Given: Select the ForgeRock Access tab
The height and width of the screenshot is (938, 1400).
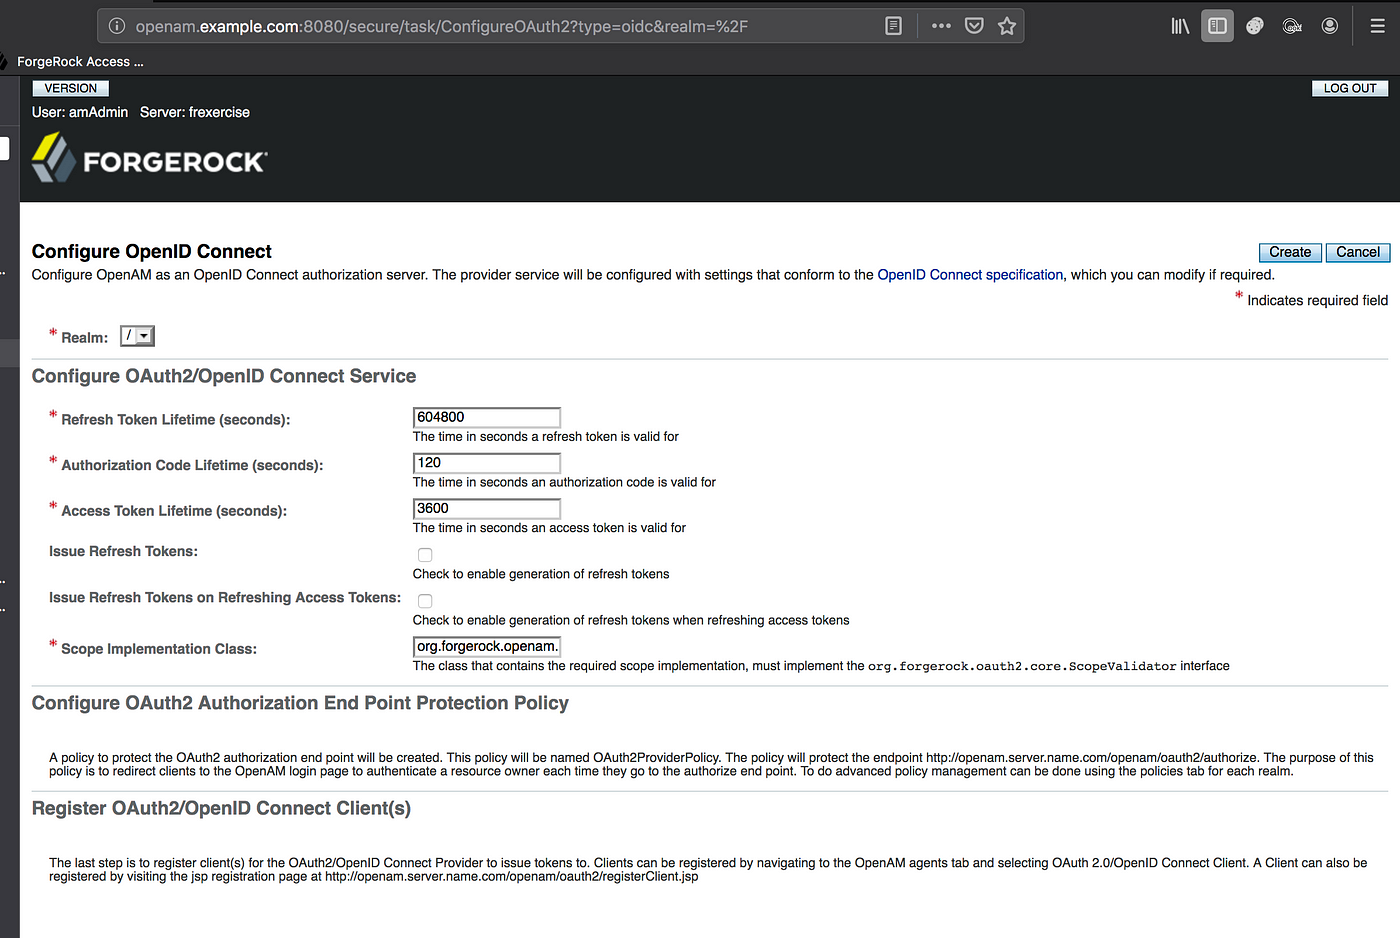Looking at the screenshot, I should 80,62.
